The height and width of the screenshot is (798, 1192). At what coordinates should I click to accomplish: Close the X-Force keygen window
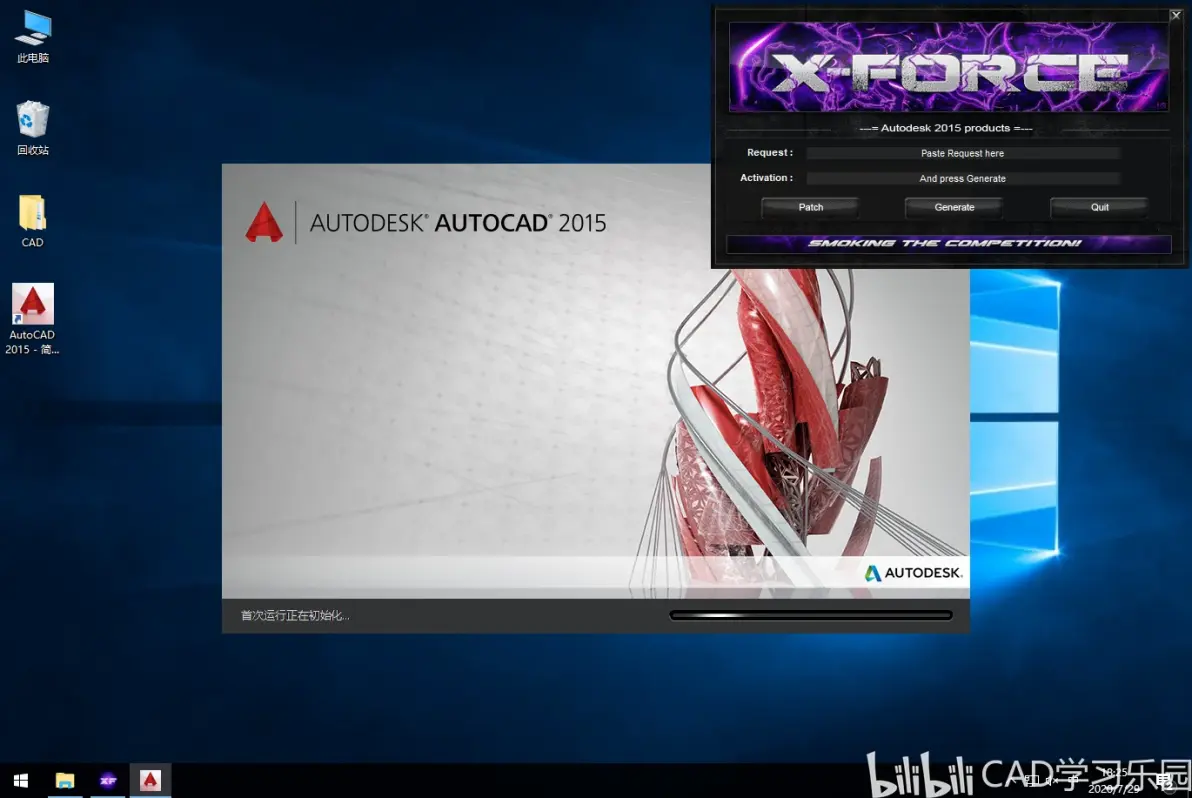coord(1175,15)
